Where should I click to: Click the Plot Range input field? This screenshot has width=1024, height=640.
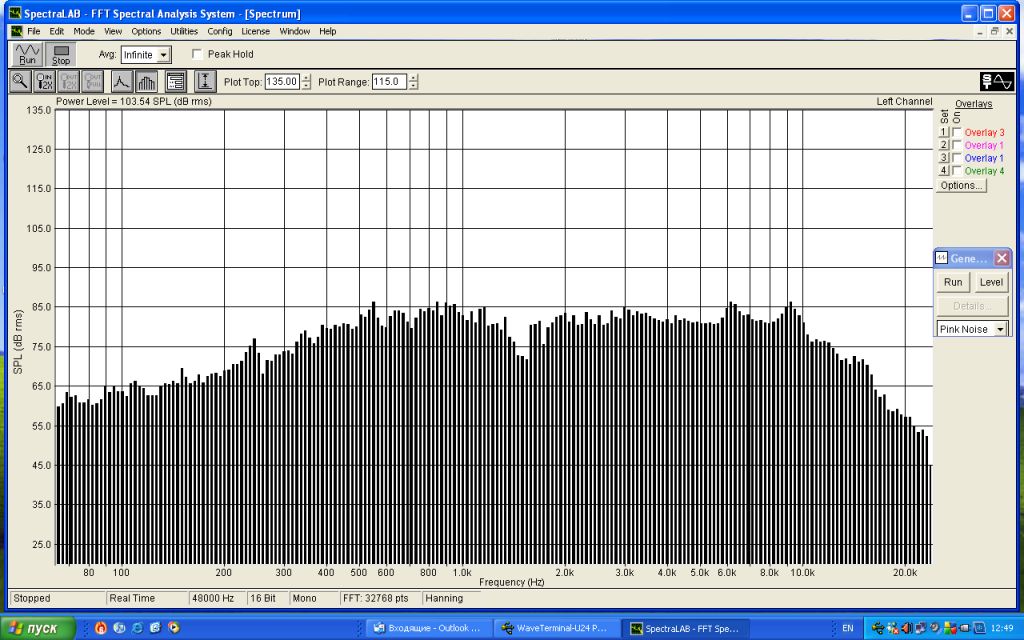(x=389, y=82)
